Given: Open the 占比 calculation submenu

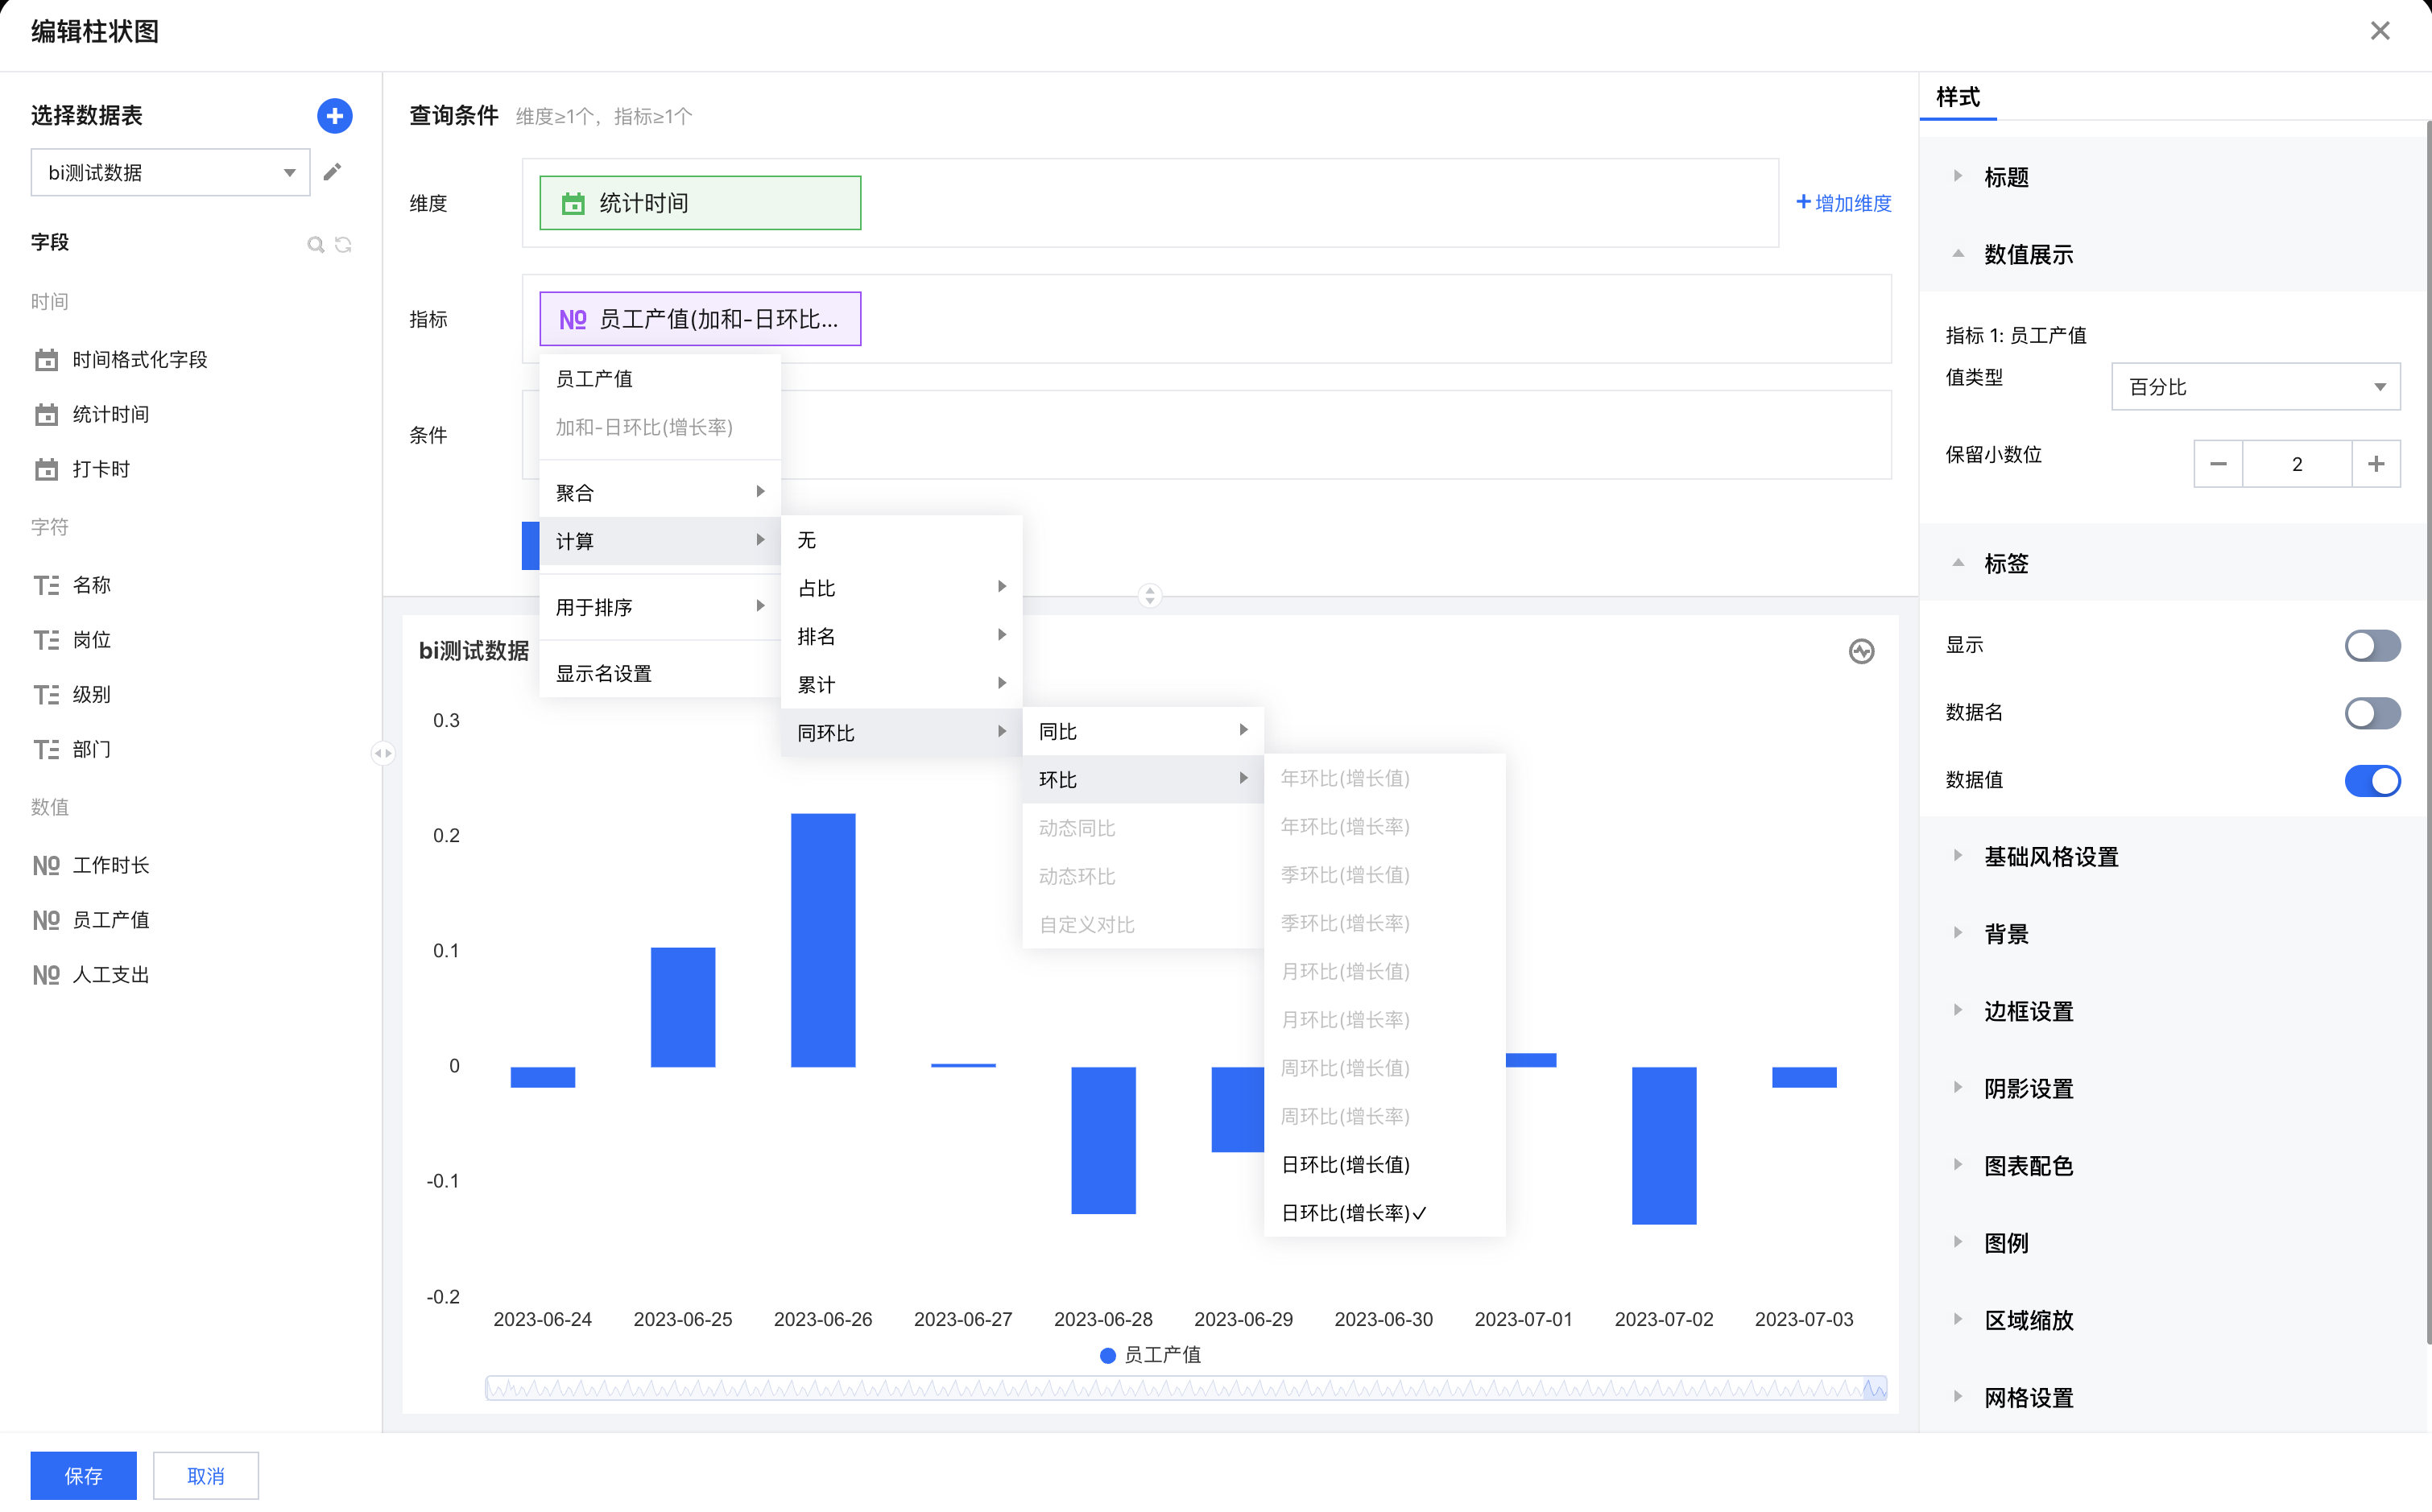Looking at the screenshot, I should point(900,588).
